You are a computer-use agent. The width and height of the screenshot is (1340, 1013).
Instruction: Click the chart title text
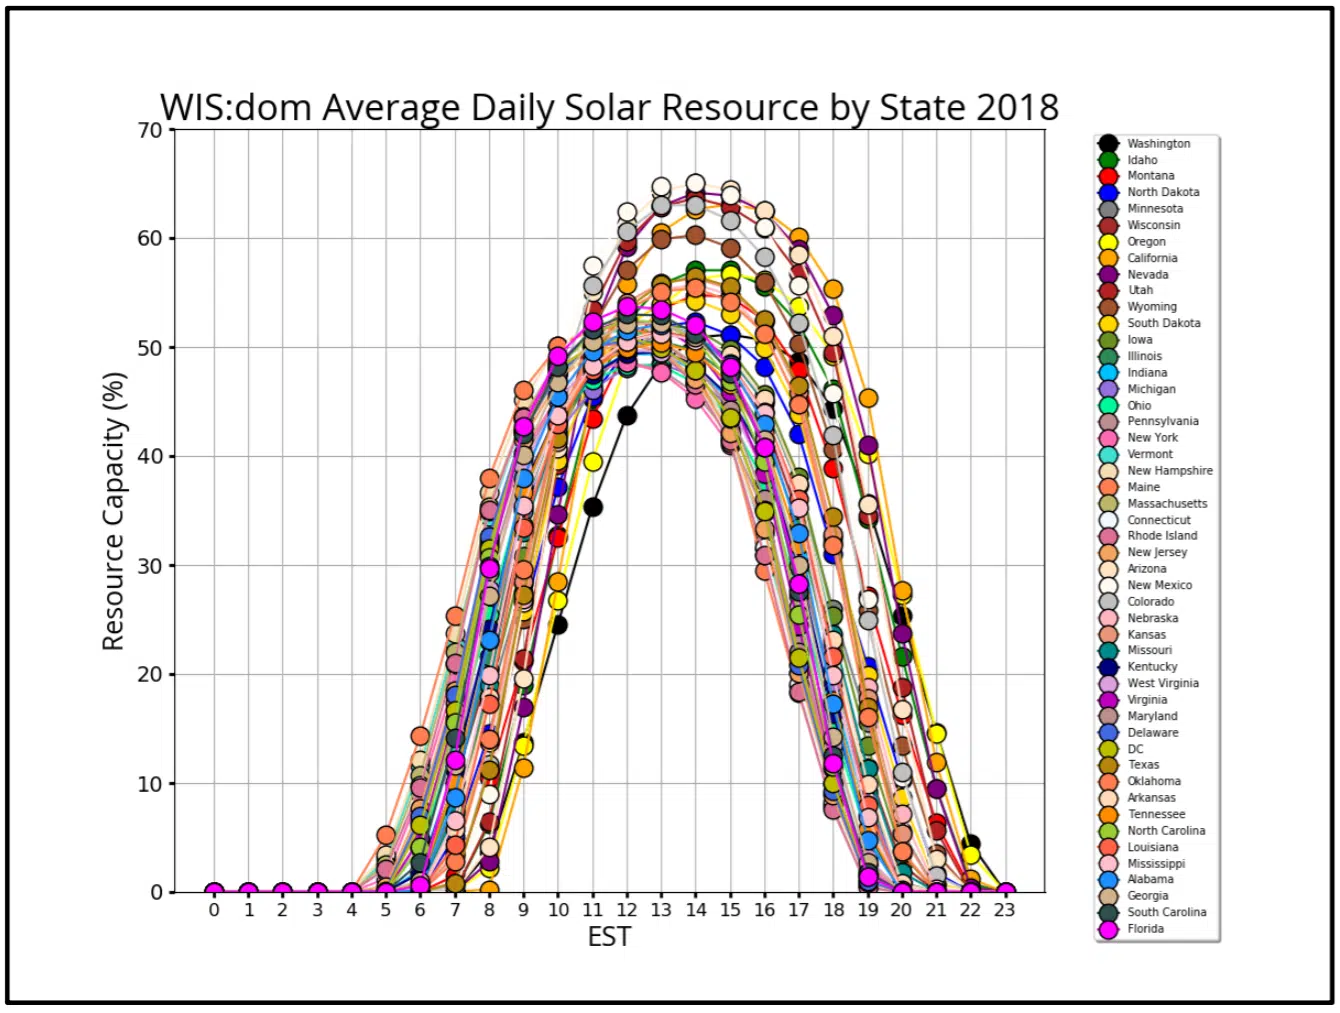coord(609,107)
